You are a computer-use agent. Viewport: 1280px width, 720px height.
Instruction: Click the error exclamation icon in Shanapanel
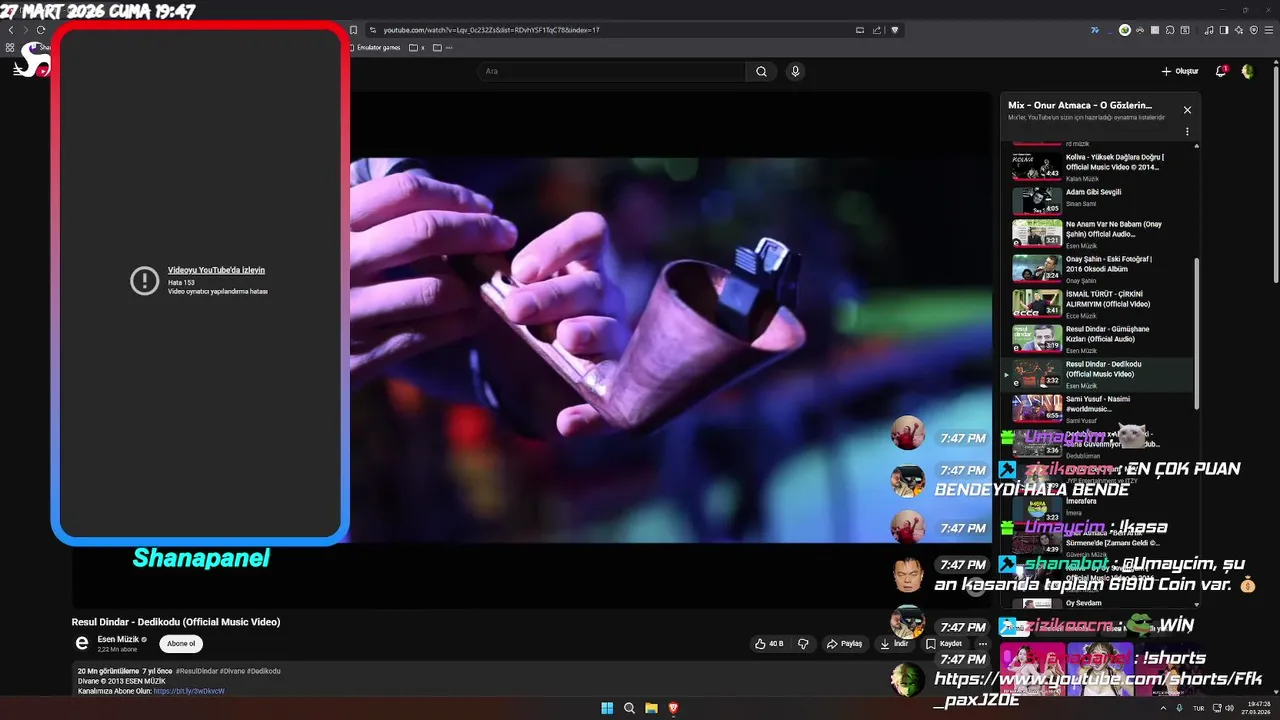(x=145, y=280)
